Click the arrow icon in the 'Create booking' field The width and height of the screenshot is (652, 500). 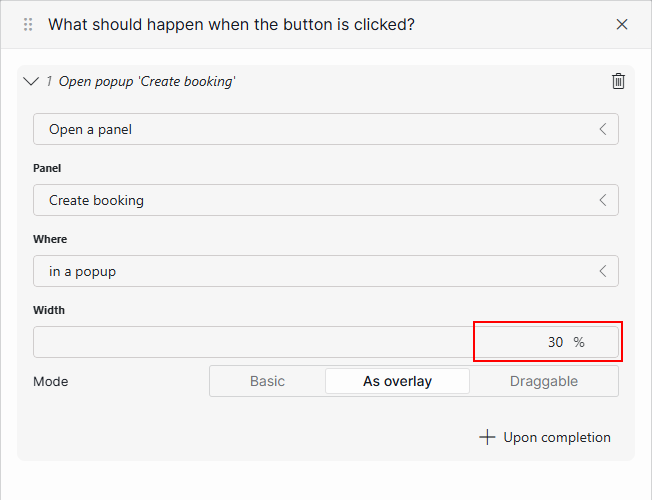[603, 200]
